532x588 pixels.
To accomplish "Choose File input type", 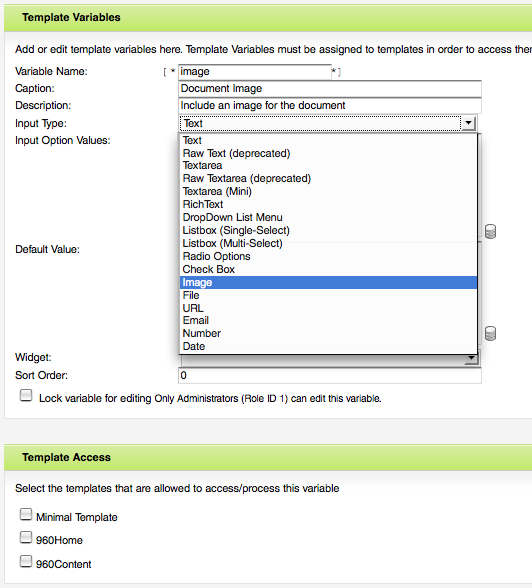I will tap(328, 295).
